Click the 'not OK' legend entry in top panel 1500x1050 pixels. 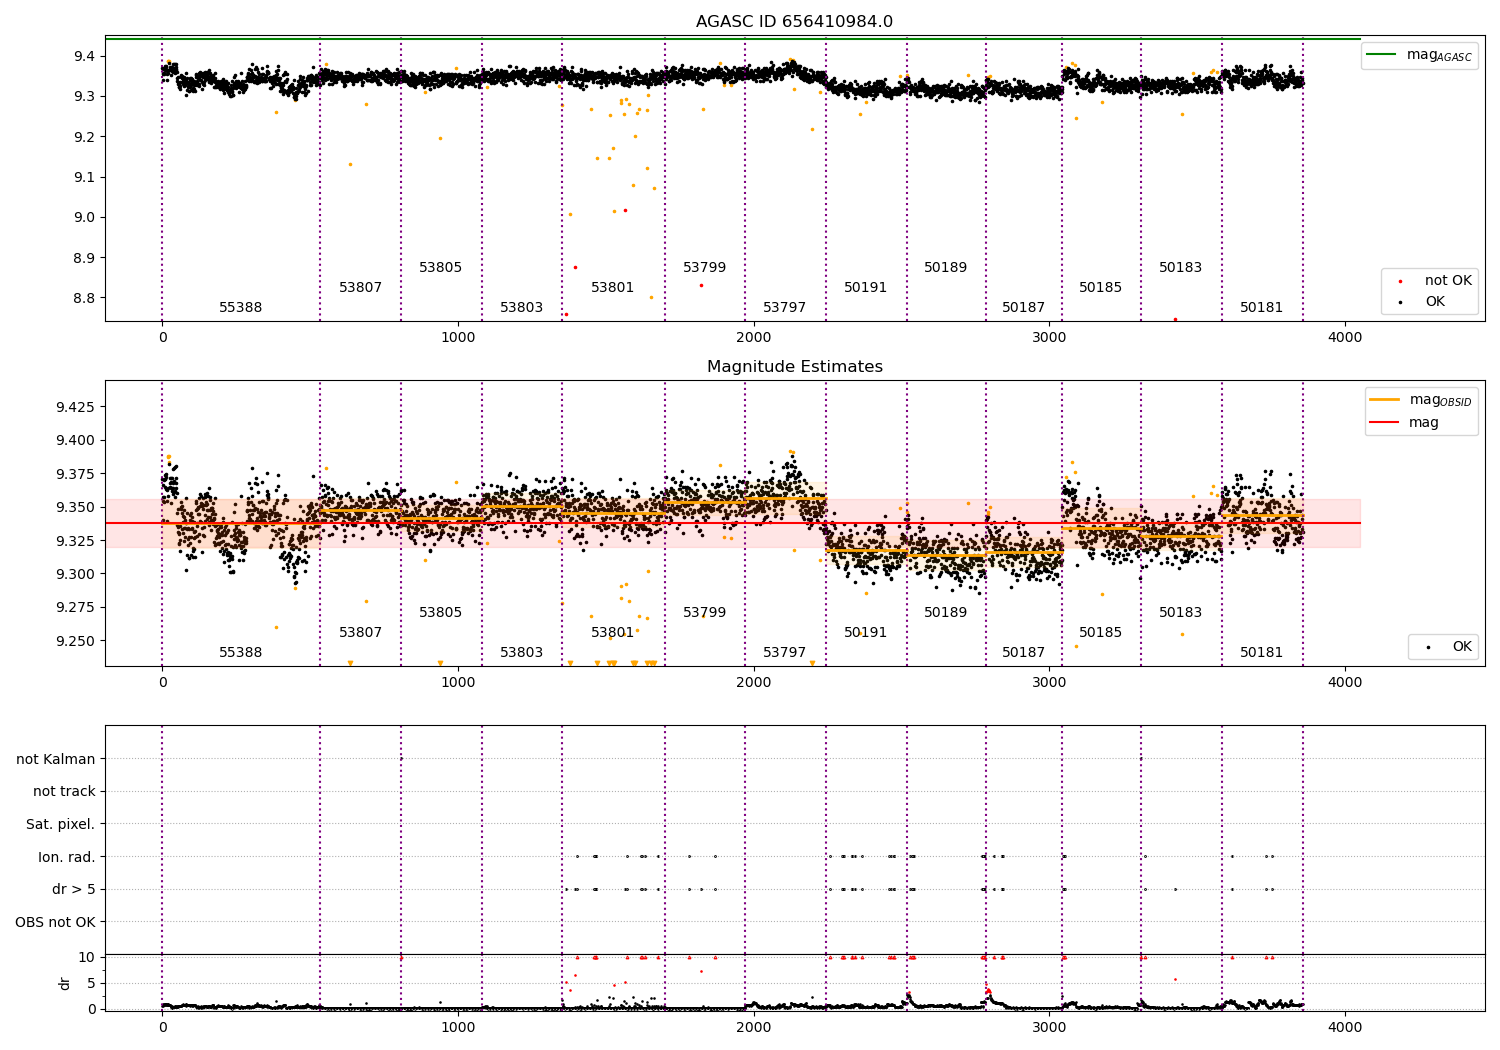coord(1436,281)
